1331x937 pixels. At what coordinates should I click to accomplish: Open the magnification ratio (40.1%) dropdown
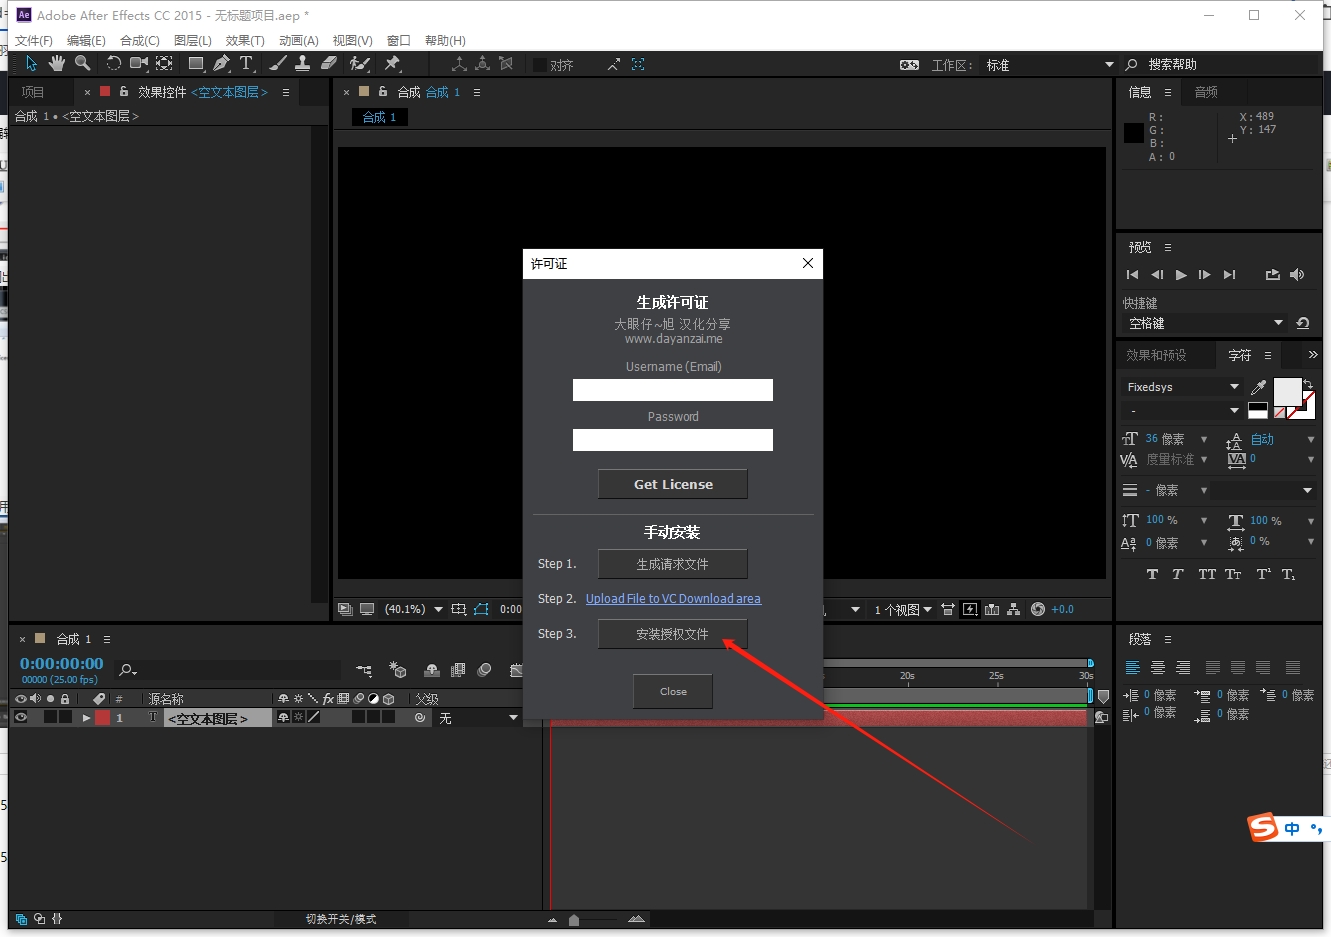coord(414,609)
